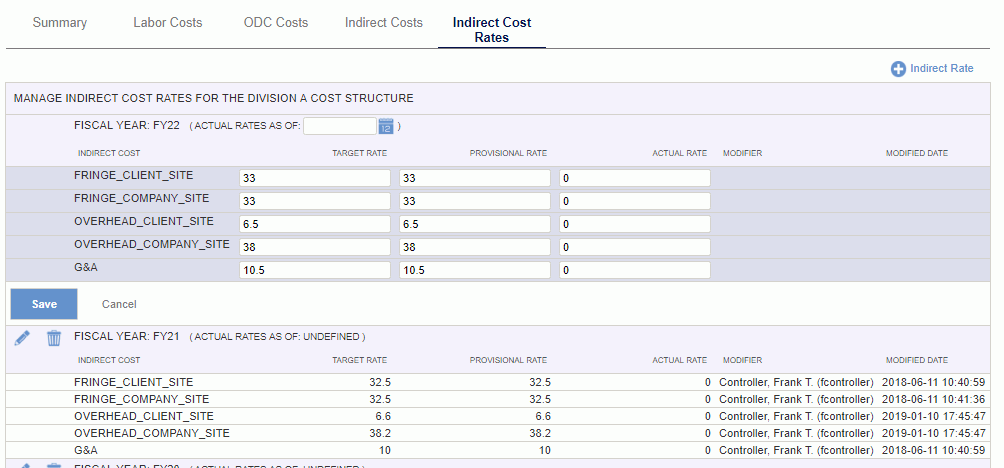
Task: Edit FY22 OVERHEAD_CLIENT_SITE provisional rate field
Action: point(474,224)
